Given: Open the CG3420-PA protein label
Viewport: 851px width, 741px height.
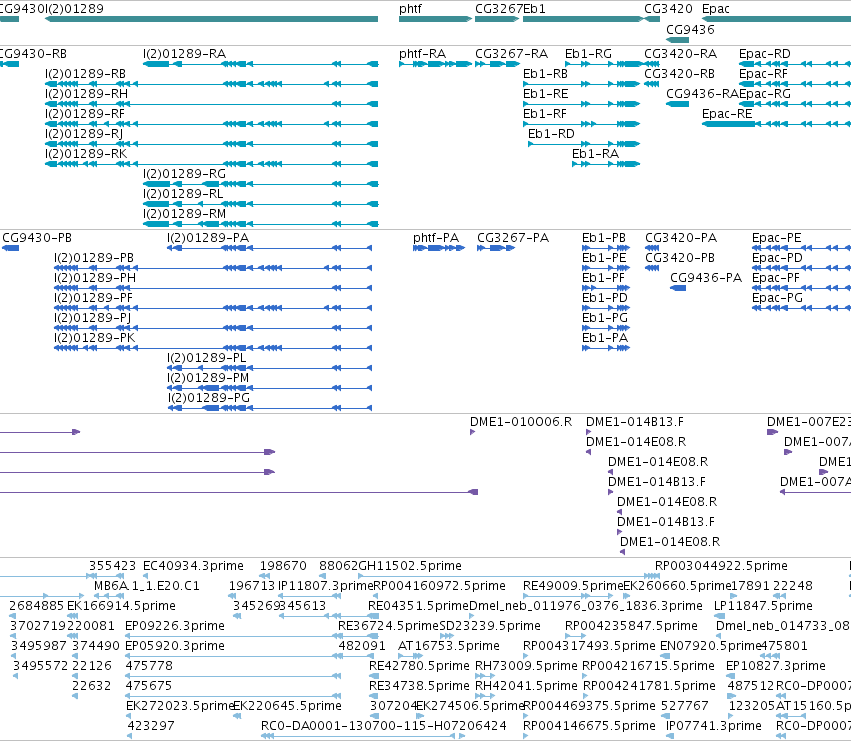Looking at the screenshot, I should (681, 238).
